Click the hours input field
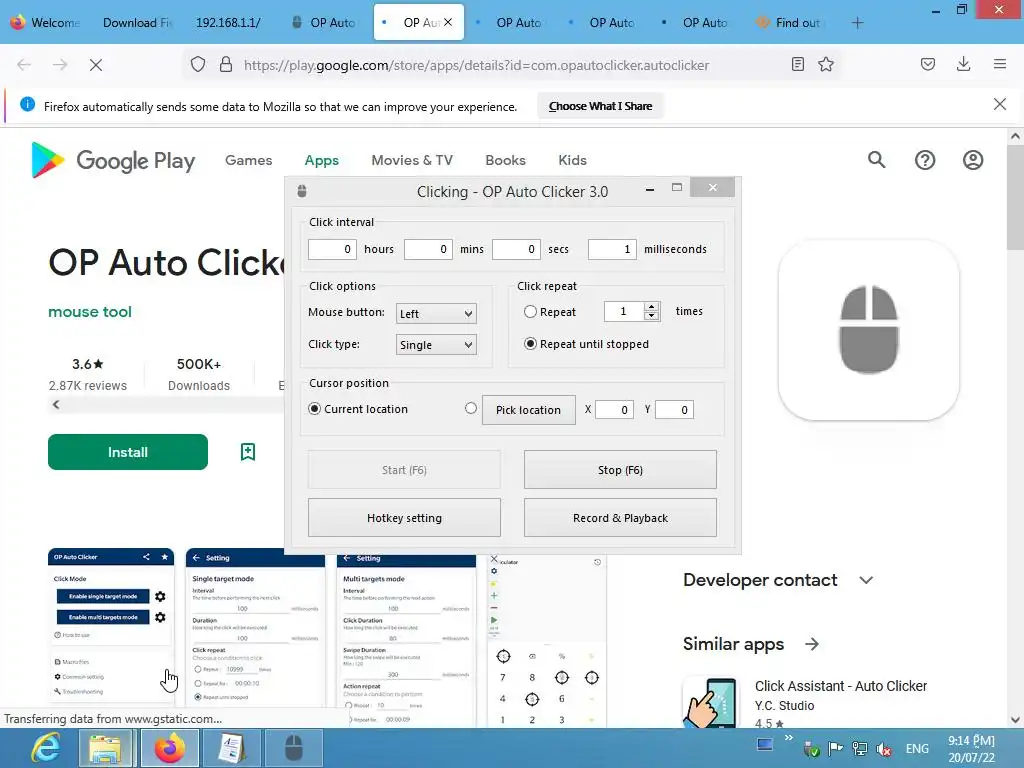 pos(332,249)
